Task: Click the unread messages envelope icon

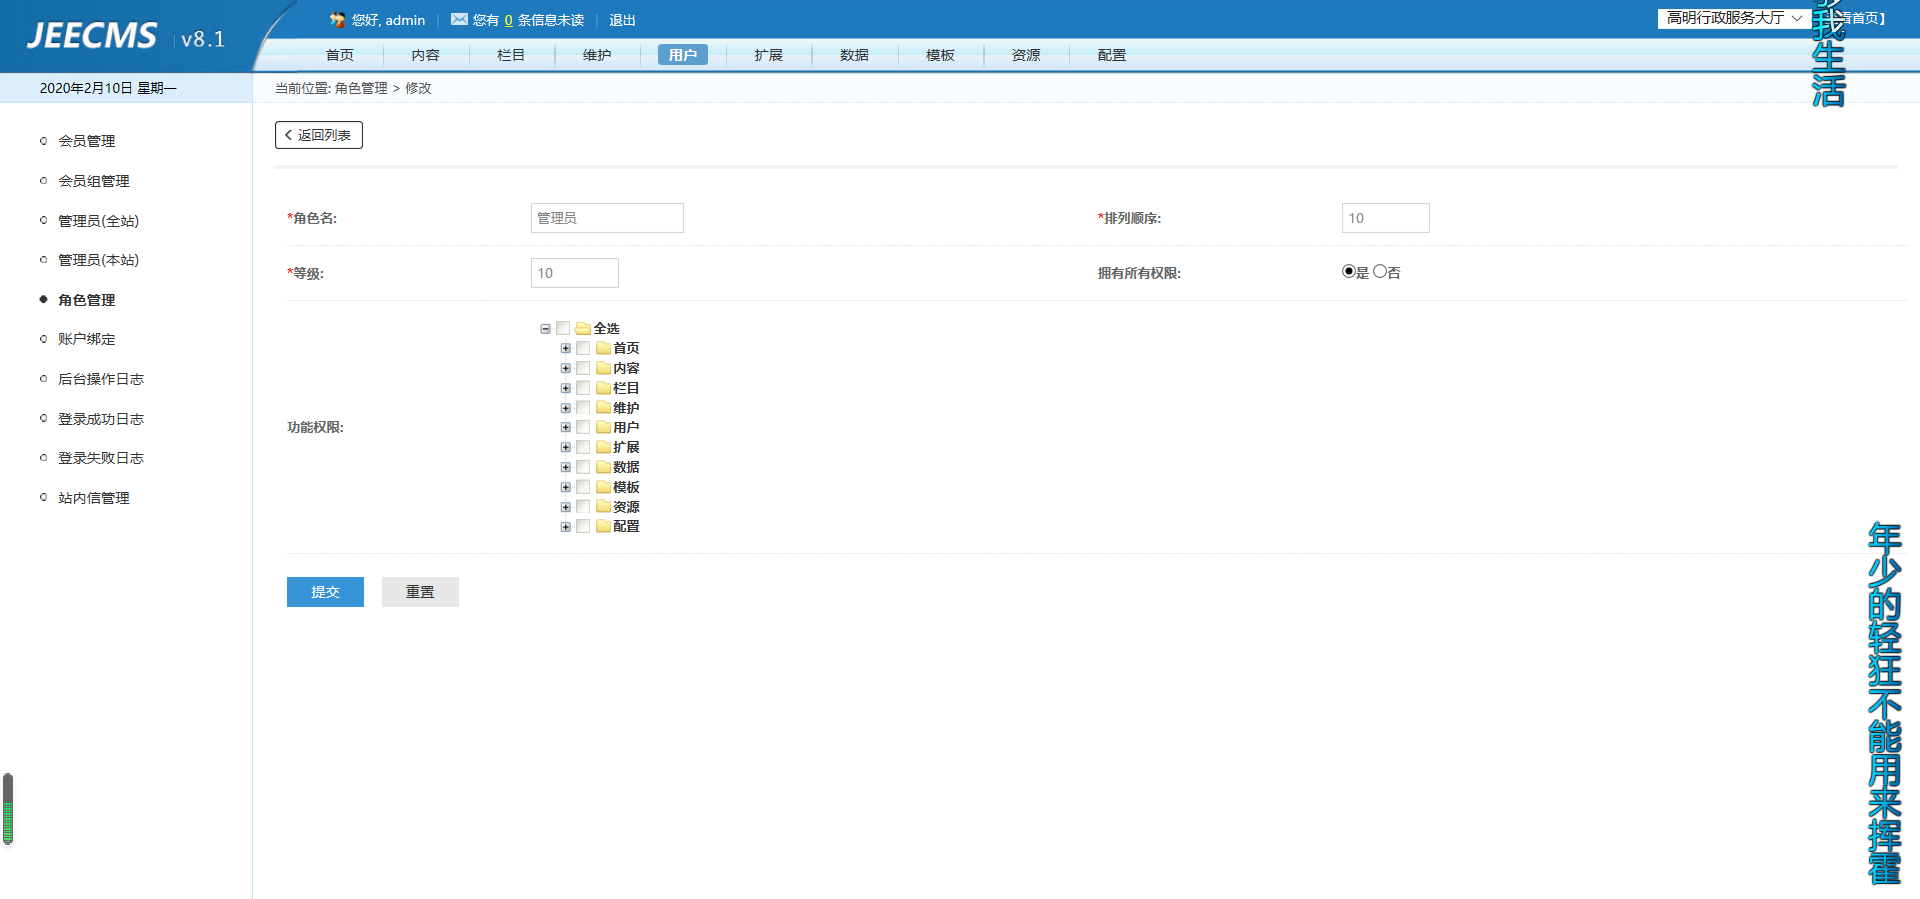Action: pyautogui.click(x=459, y=20)
